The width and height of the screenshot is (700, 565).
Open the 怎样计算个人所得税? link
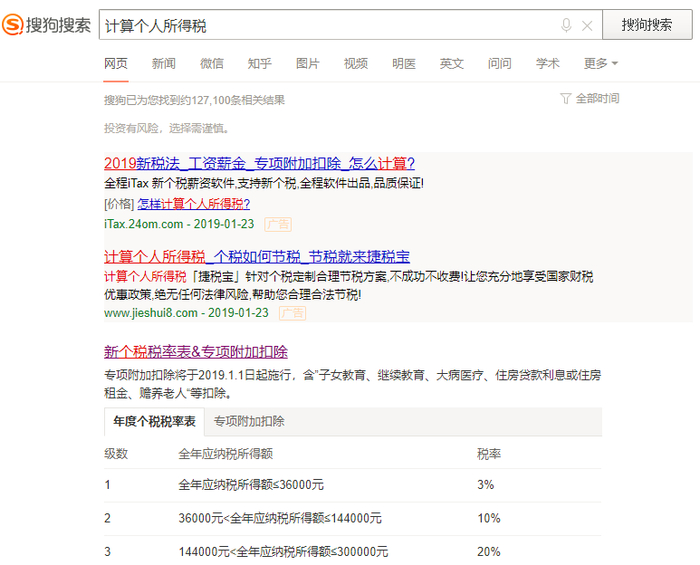[x=193, y=204]
